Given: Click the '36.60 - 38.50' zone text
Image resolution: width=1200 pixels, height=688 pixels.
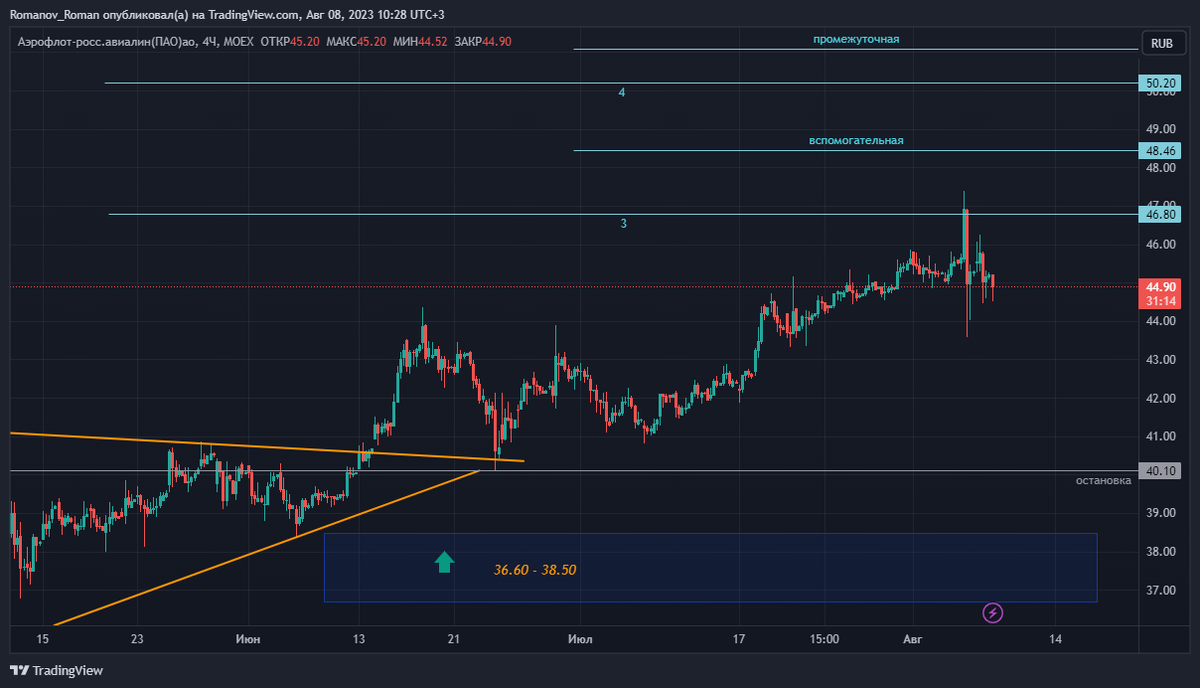Looking at the screenshot, I should coord(535,570).
